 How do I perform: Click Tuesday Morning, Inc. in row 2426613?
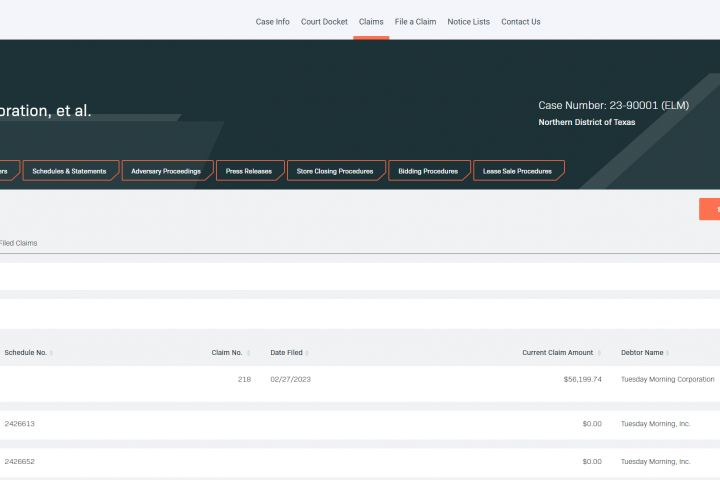[x=655, y=424]
